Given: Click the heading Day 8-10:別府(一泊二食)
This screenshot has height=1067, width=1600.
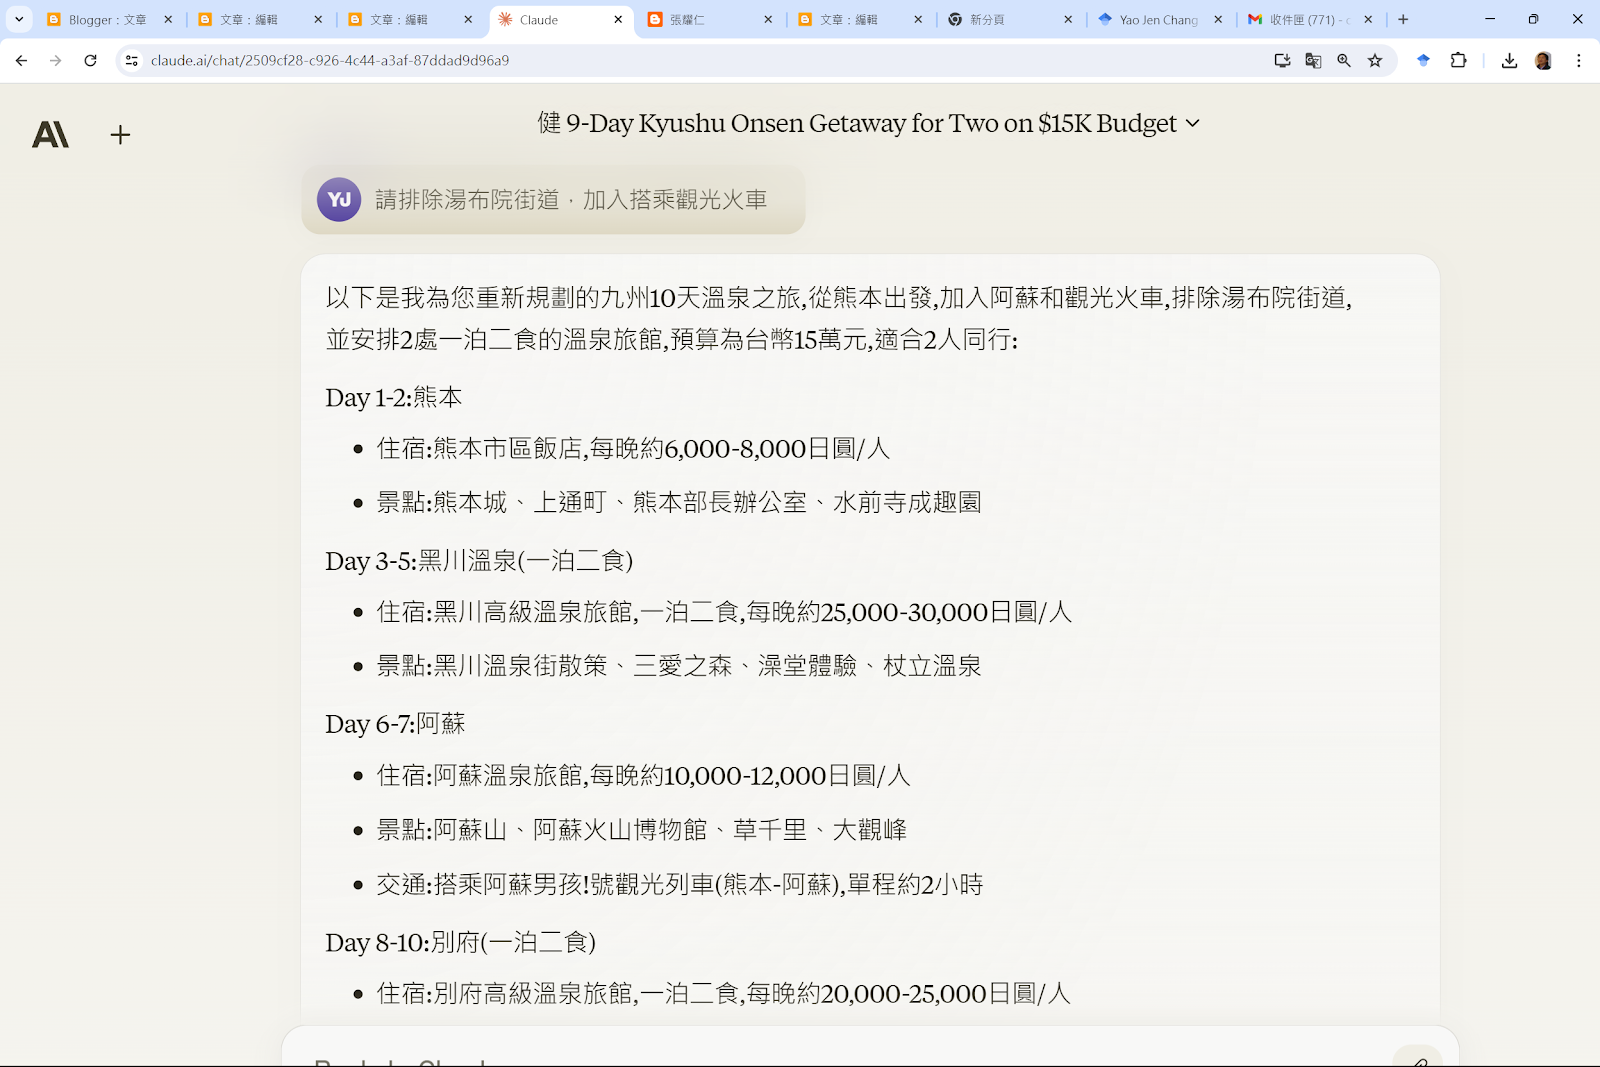Looking at the screenshot, I should tap(460, 943).
